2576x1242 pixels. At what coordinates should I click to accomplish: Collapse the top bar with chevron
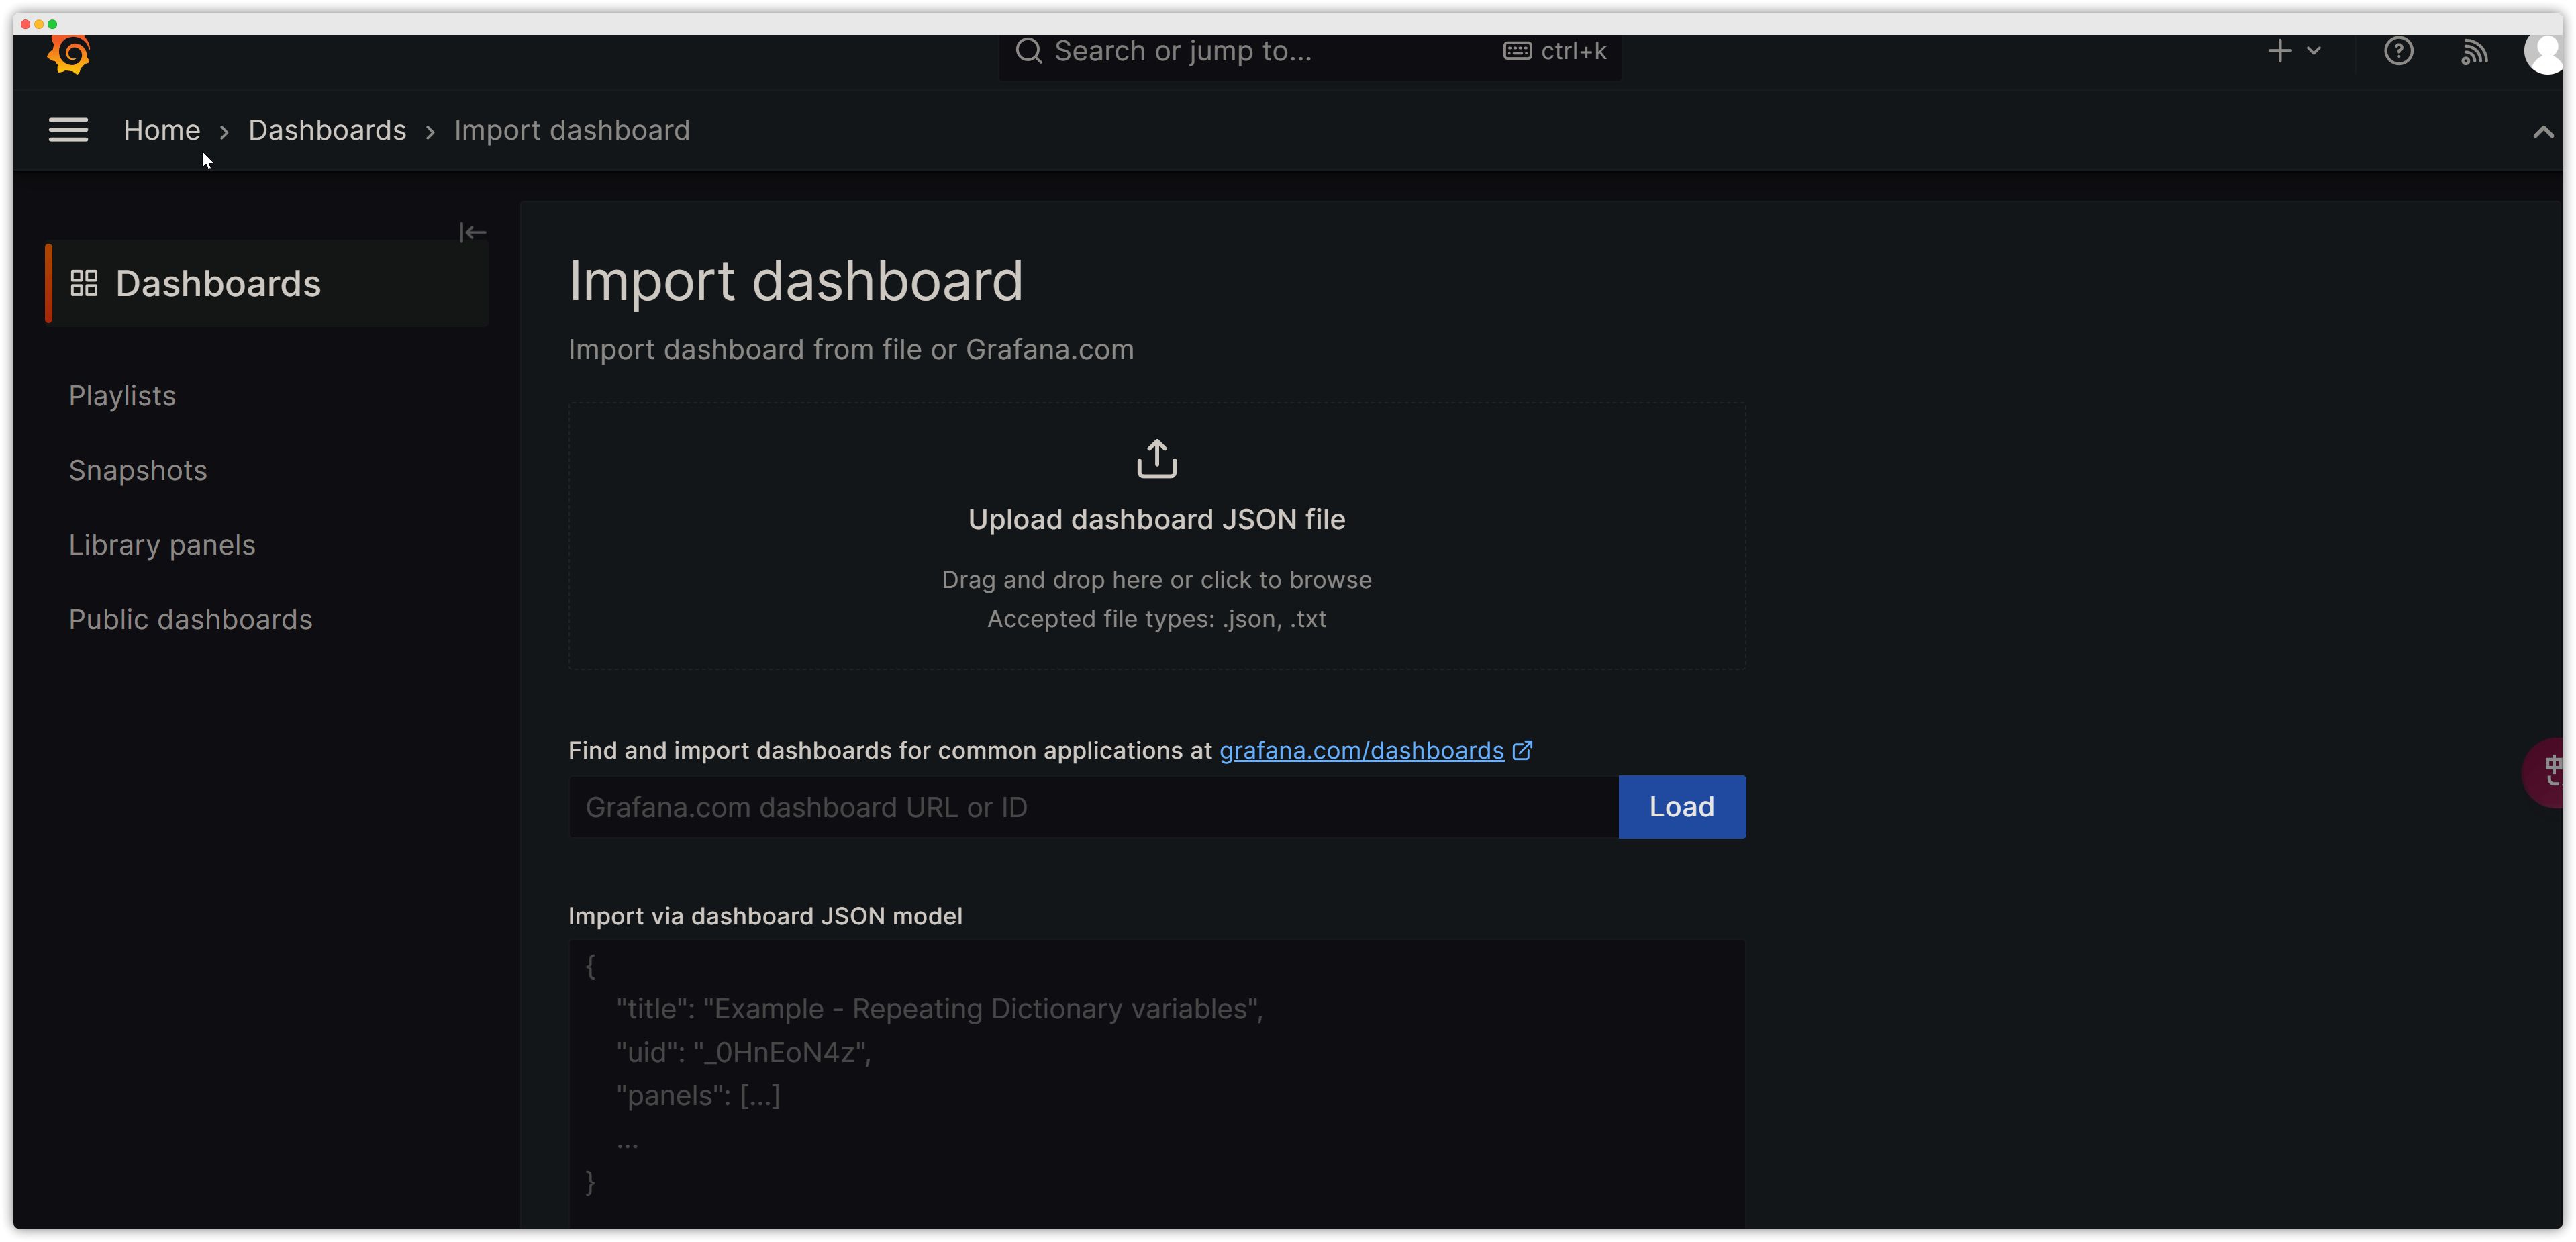[x=2543, y=132]
